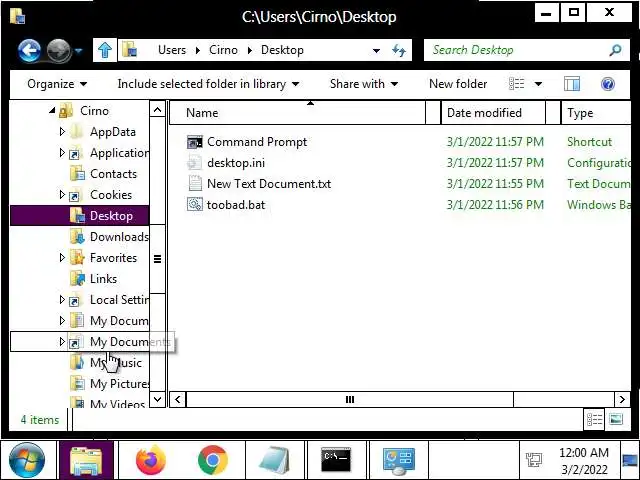The width and height of the screenshot is (640, 480).
Task: Launch Google Chrome from the taskbar
Action: [213, 460]
